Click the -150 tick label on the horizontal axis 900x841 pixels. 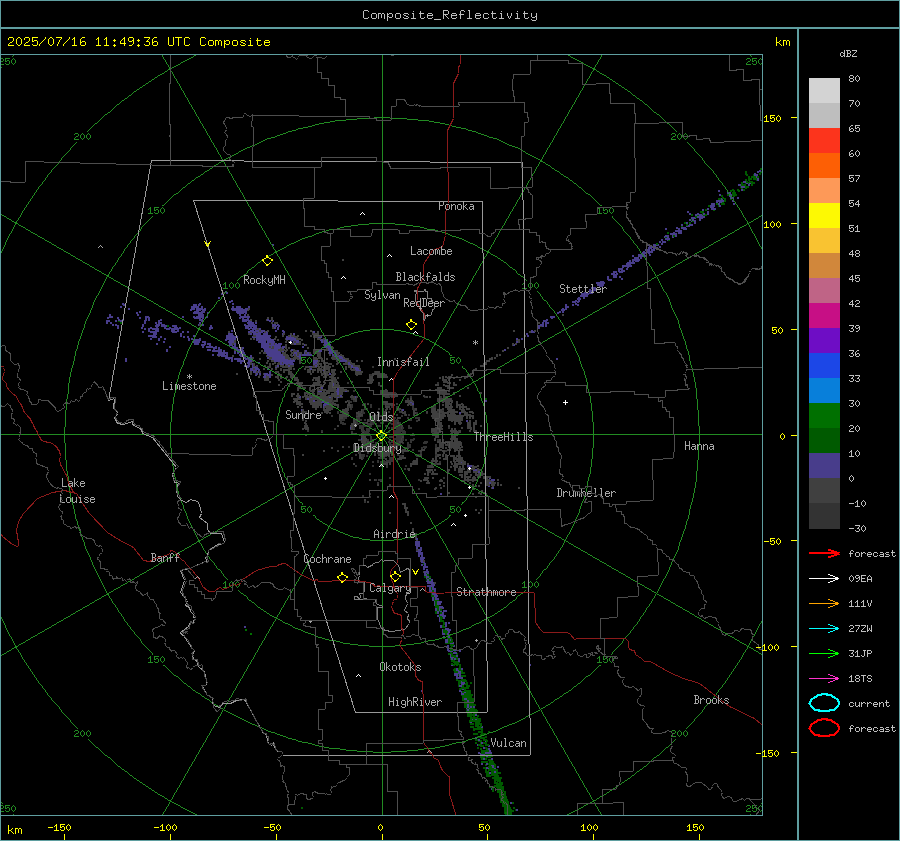pyautogui.click(x=59, y=828)
